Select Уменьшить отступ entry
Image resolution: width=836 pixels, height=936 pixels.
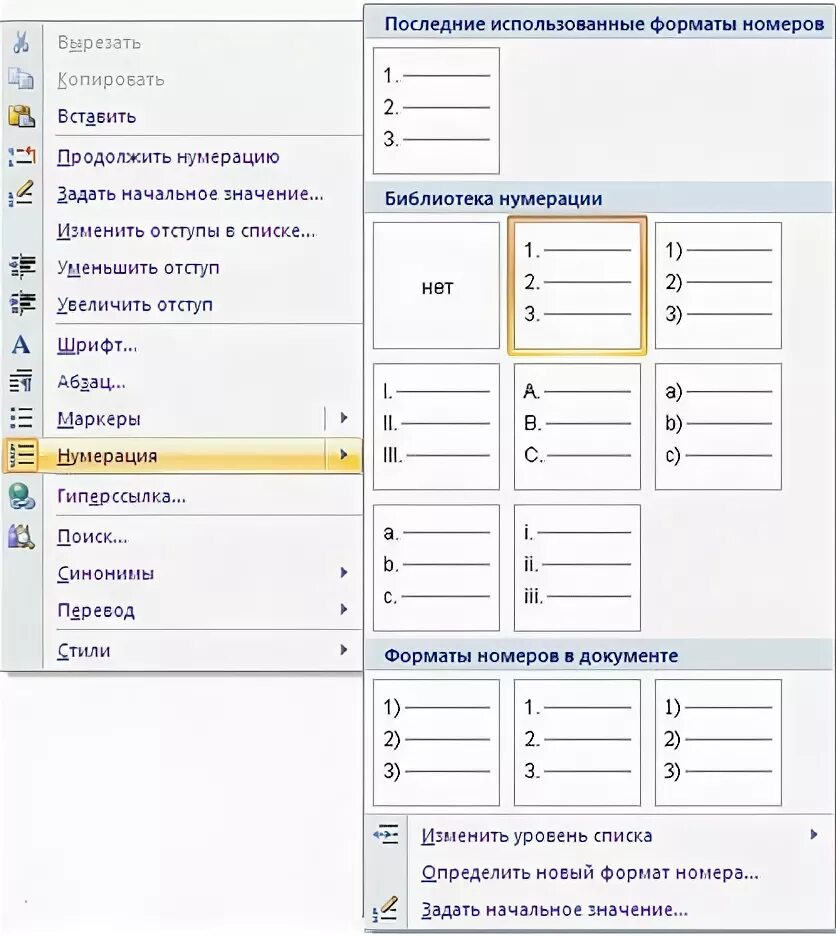(x=139, y=267)
